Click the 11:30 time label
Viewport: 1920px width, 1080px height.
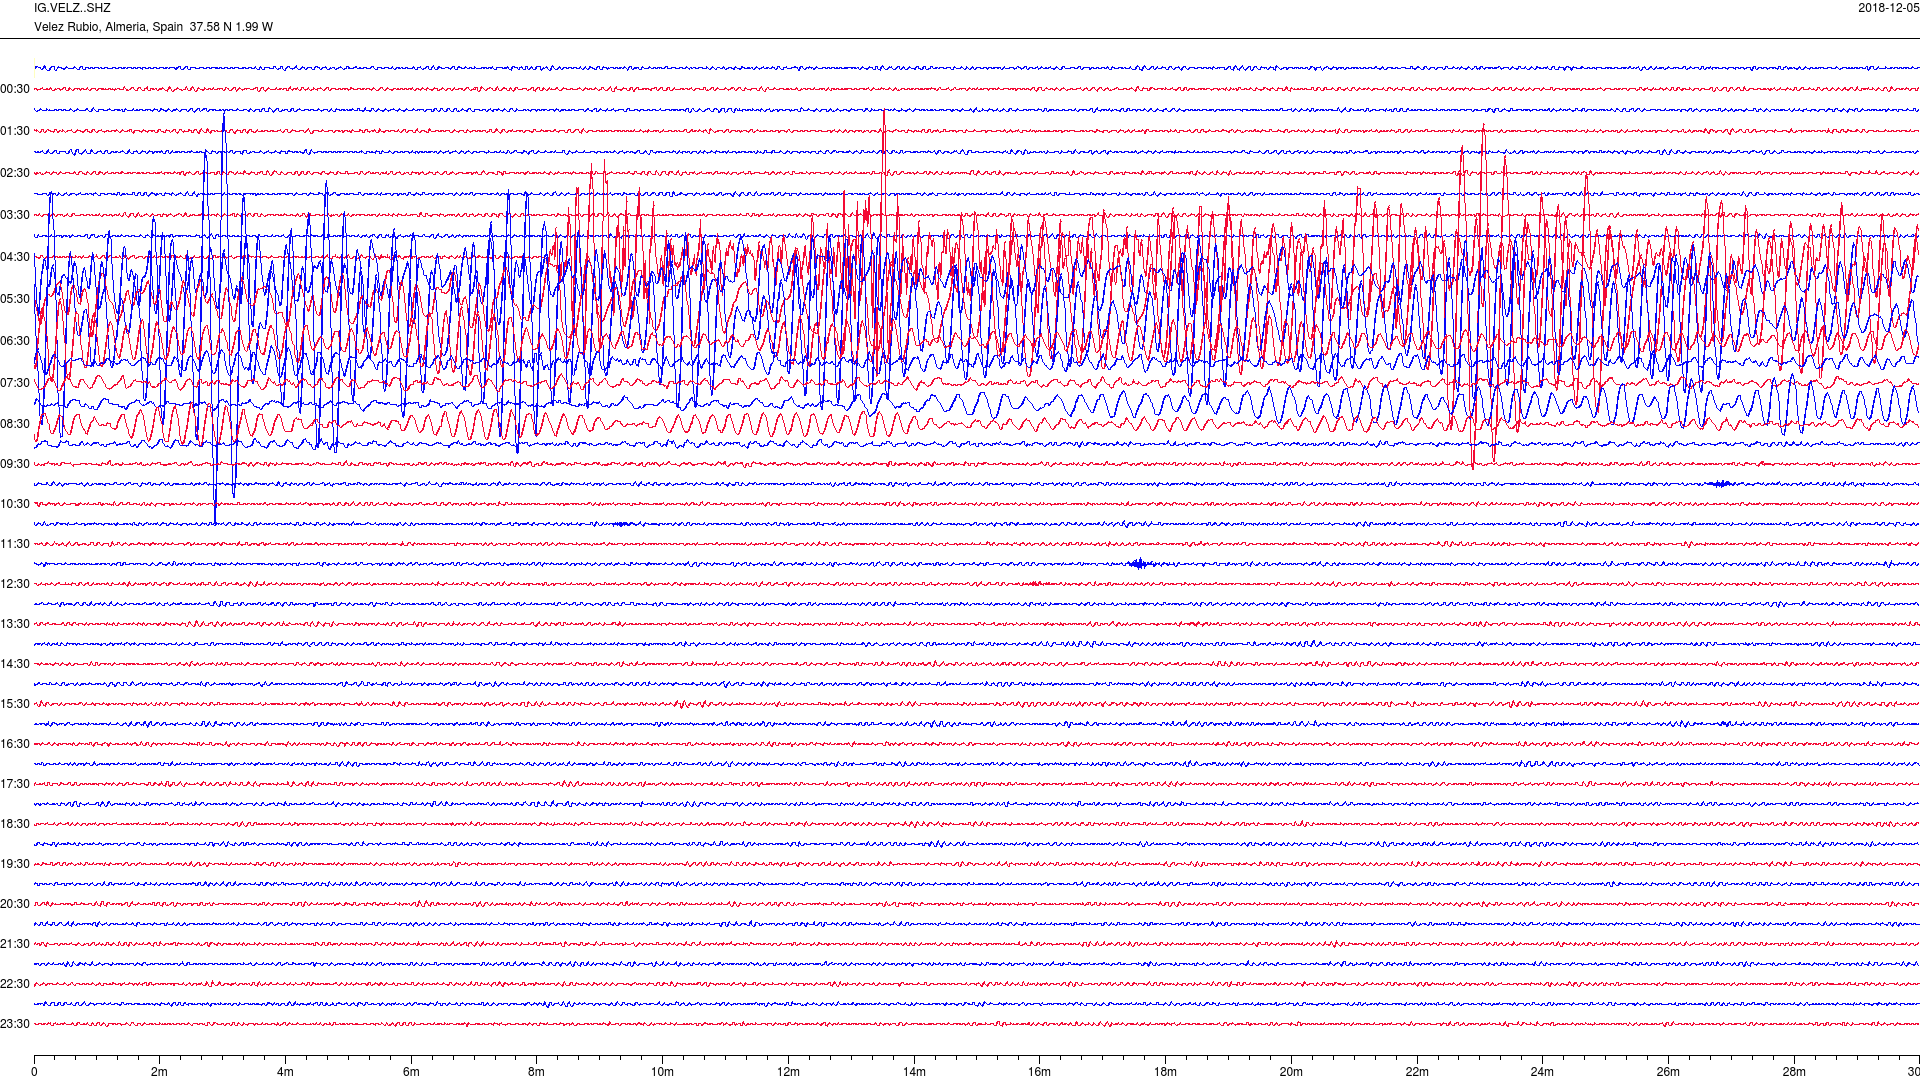[x=15, y=544]
